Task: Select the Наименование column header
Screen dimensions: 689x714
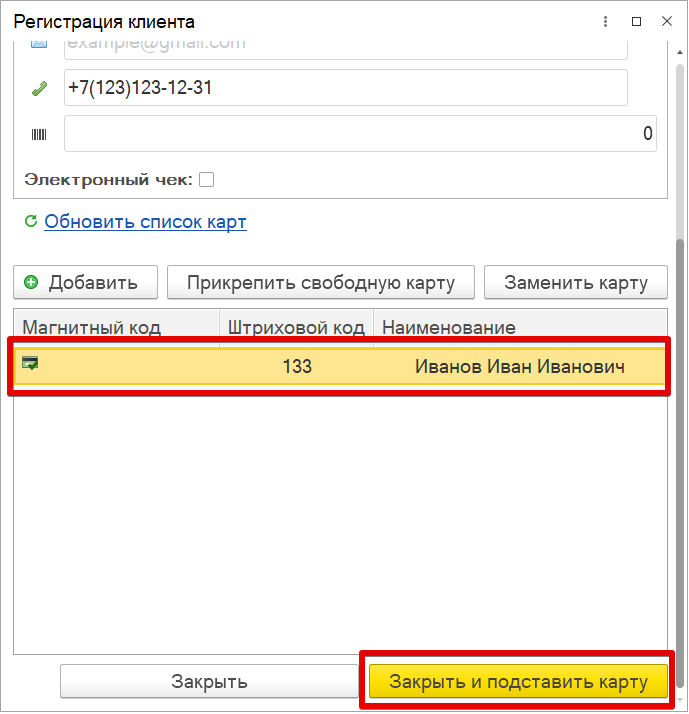Action: coord(520,327)
